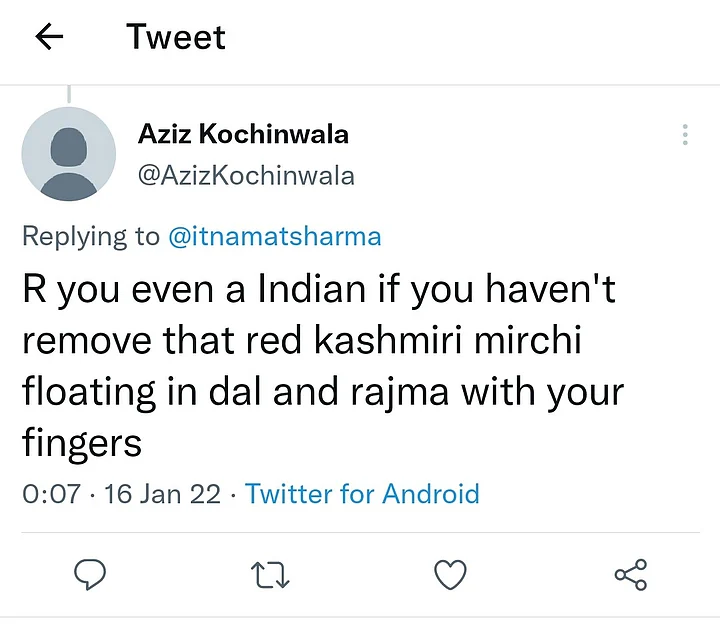The image size is (720, 636).
Task: Click the display name Aziz Kochinwala
Action: click(242, 134)
